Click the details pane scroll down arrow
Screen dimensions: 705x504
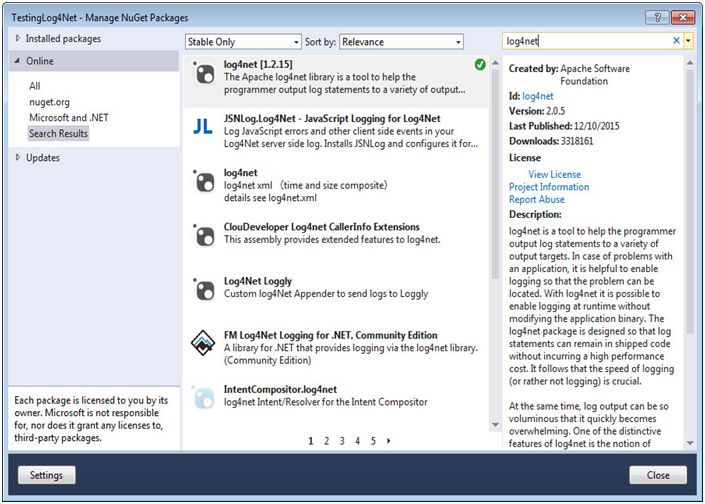690,443
